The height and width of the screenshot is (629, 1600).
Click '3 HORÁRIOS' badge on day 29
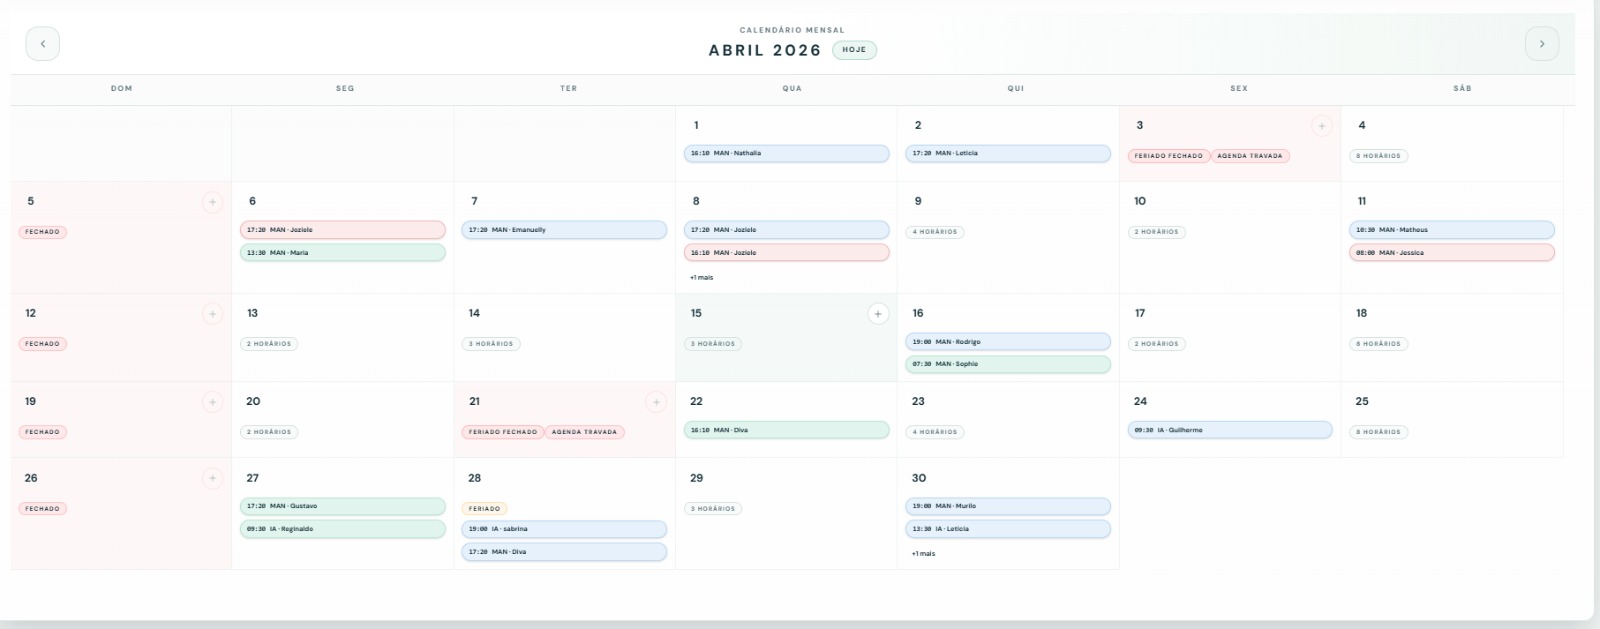713,509
